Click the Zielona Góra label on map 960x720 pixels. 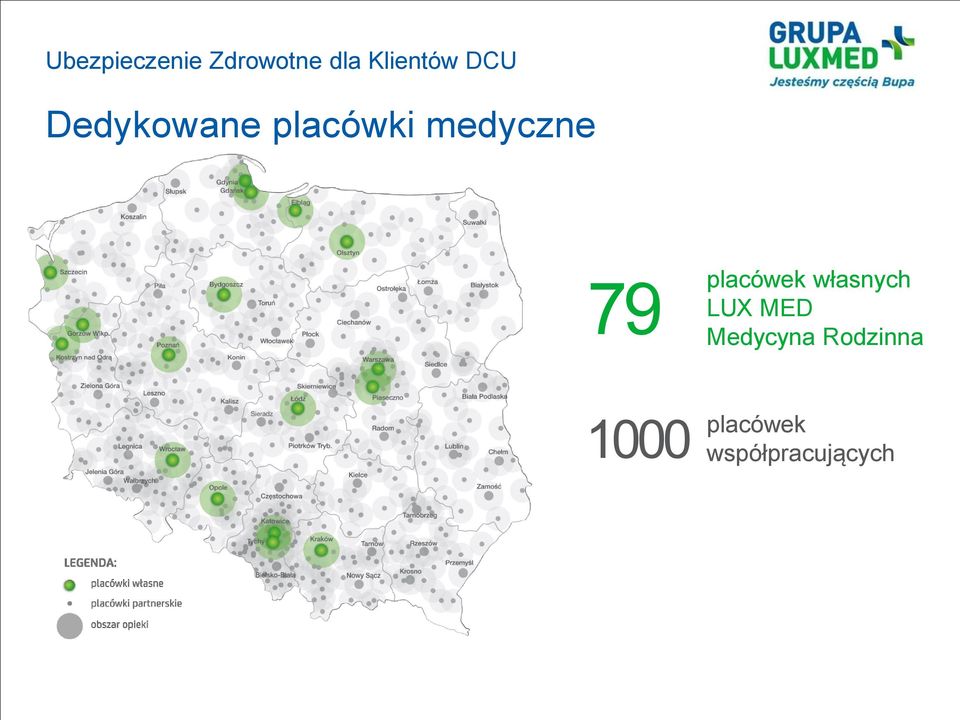(100, 386)
